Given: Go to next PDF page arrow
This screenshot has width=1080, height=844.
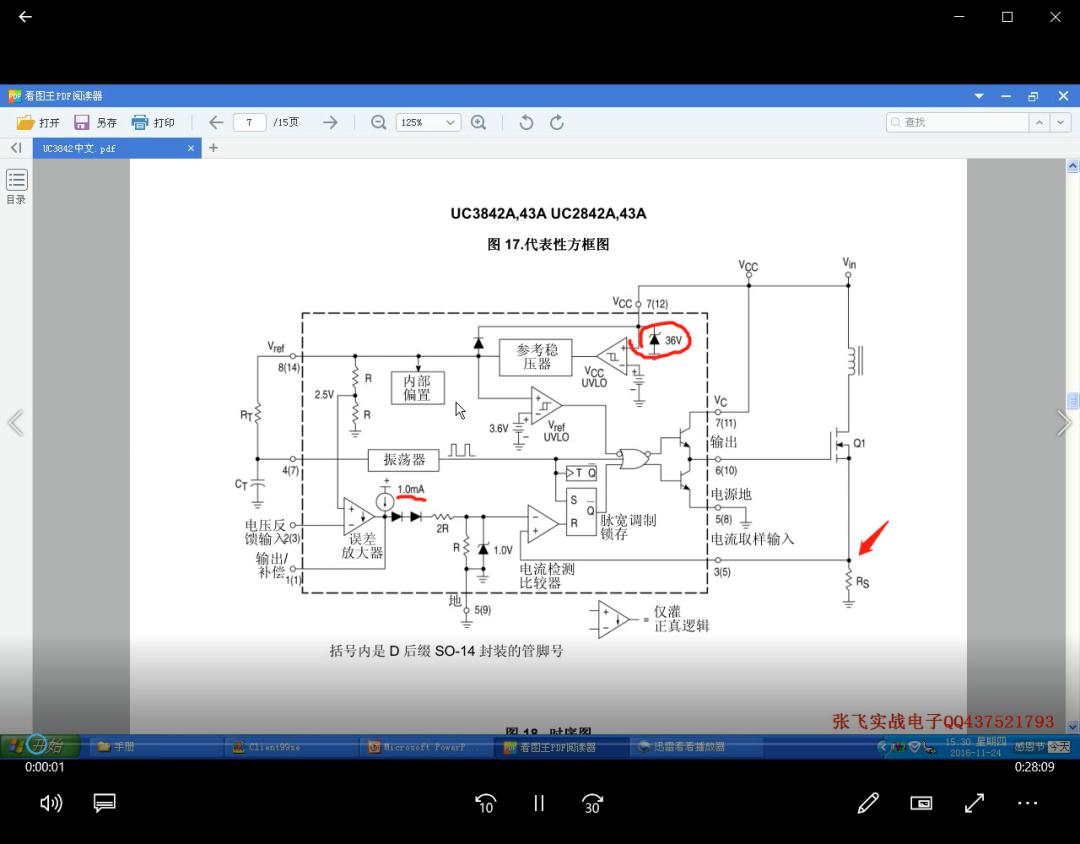Looking at the screenshot, I should [x=331, y=123].
